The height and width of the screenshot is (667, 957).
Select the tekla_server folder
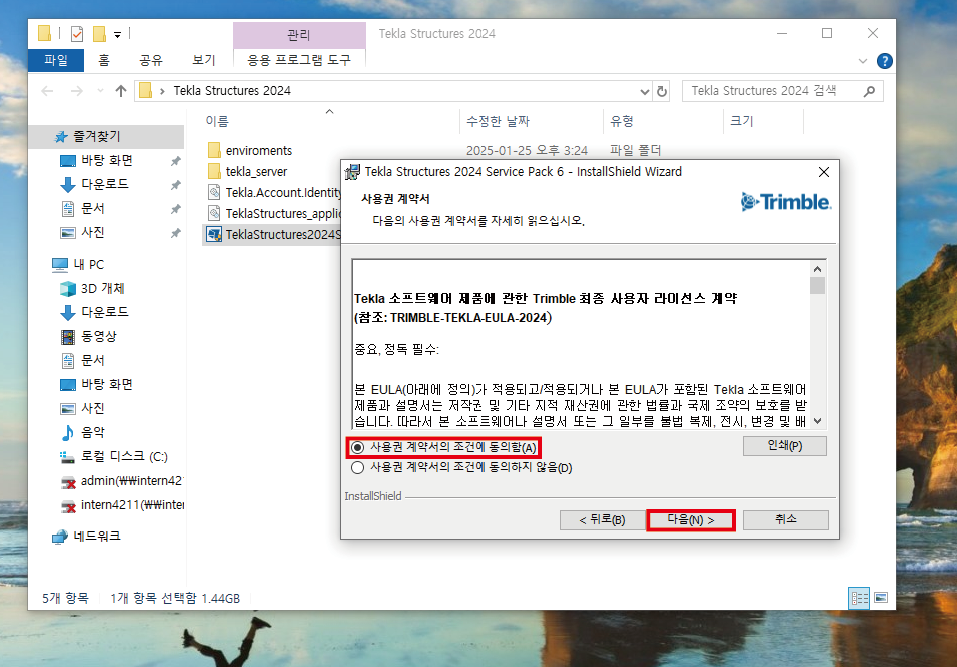tap(256, 171)
